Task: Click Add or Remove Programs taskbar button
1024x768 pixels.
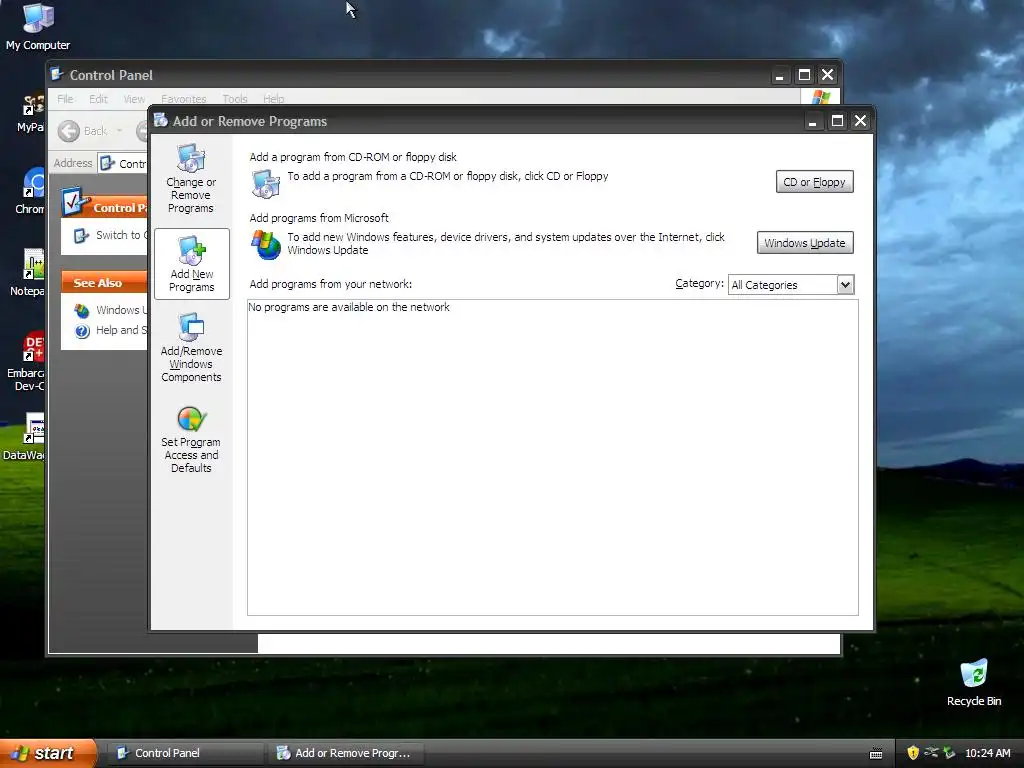Action: click(346, 753)
